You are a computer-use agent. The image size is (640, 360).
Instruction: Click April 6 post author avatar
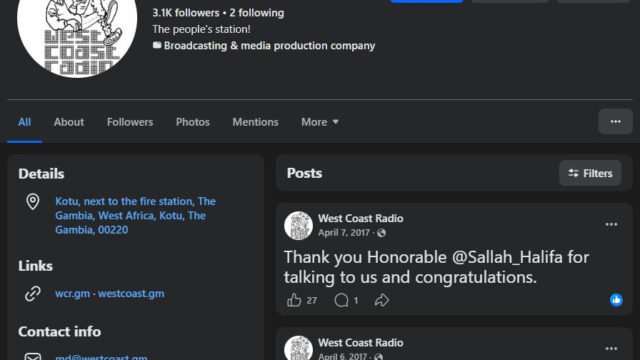click(x=298, y=348)
